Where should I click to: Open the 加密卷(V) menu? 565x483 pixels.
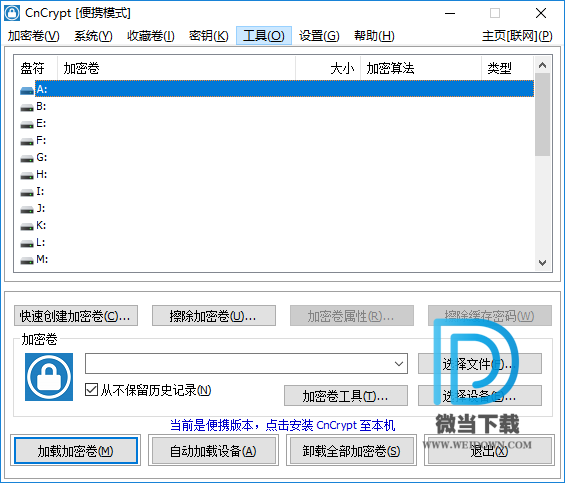34,36
